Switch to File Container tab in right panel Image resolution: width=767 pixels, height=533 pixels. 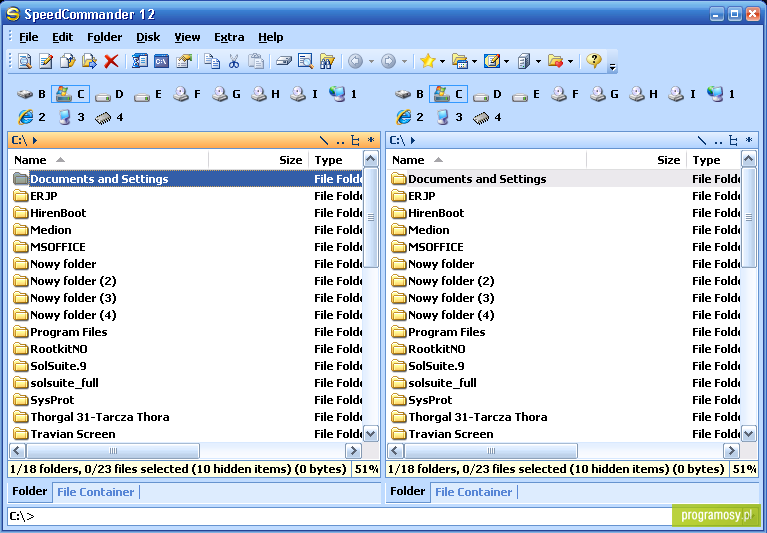click(x=474, y=492)
